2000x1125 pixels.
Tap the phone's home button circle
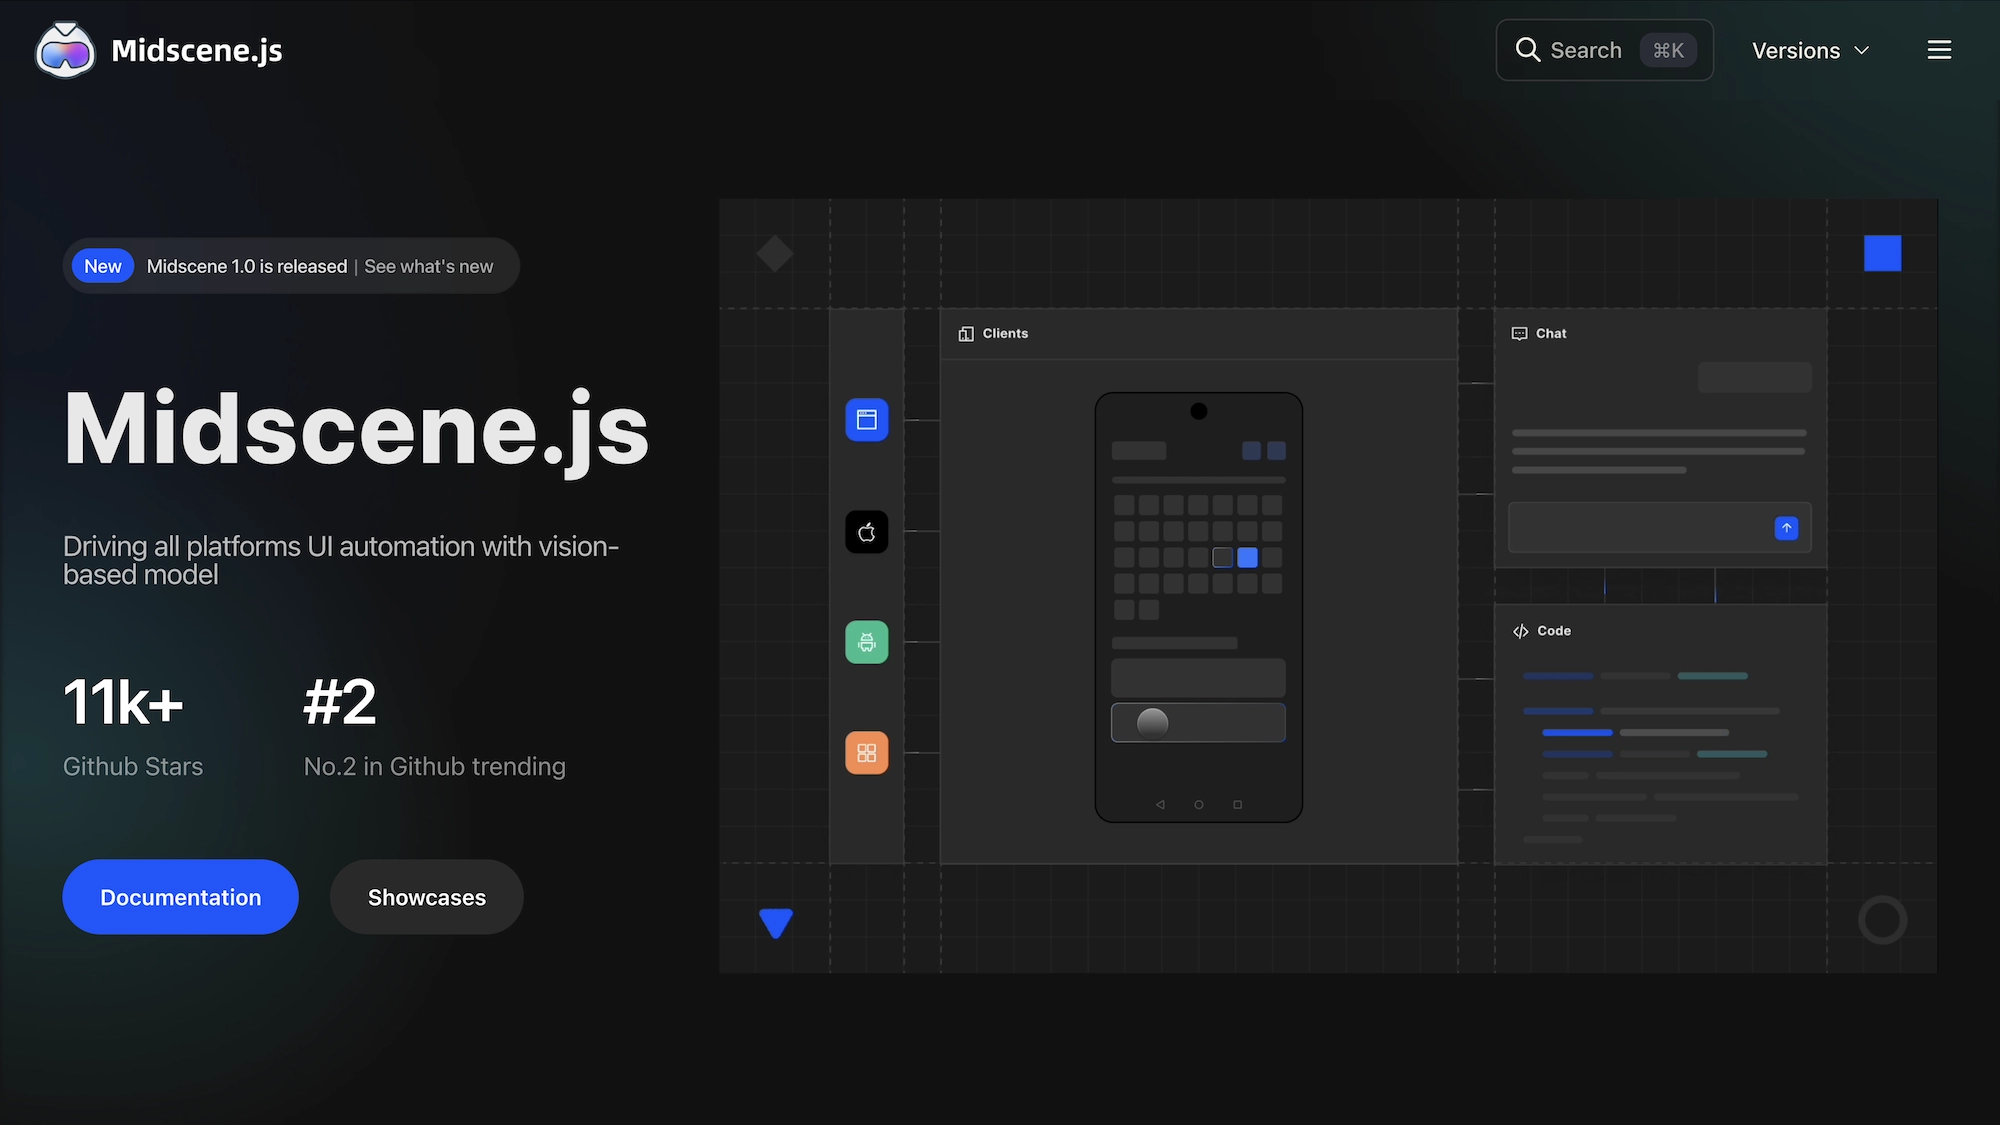point(1198,803)
